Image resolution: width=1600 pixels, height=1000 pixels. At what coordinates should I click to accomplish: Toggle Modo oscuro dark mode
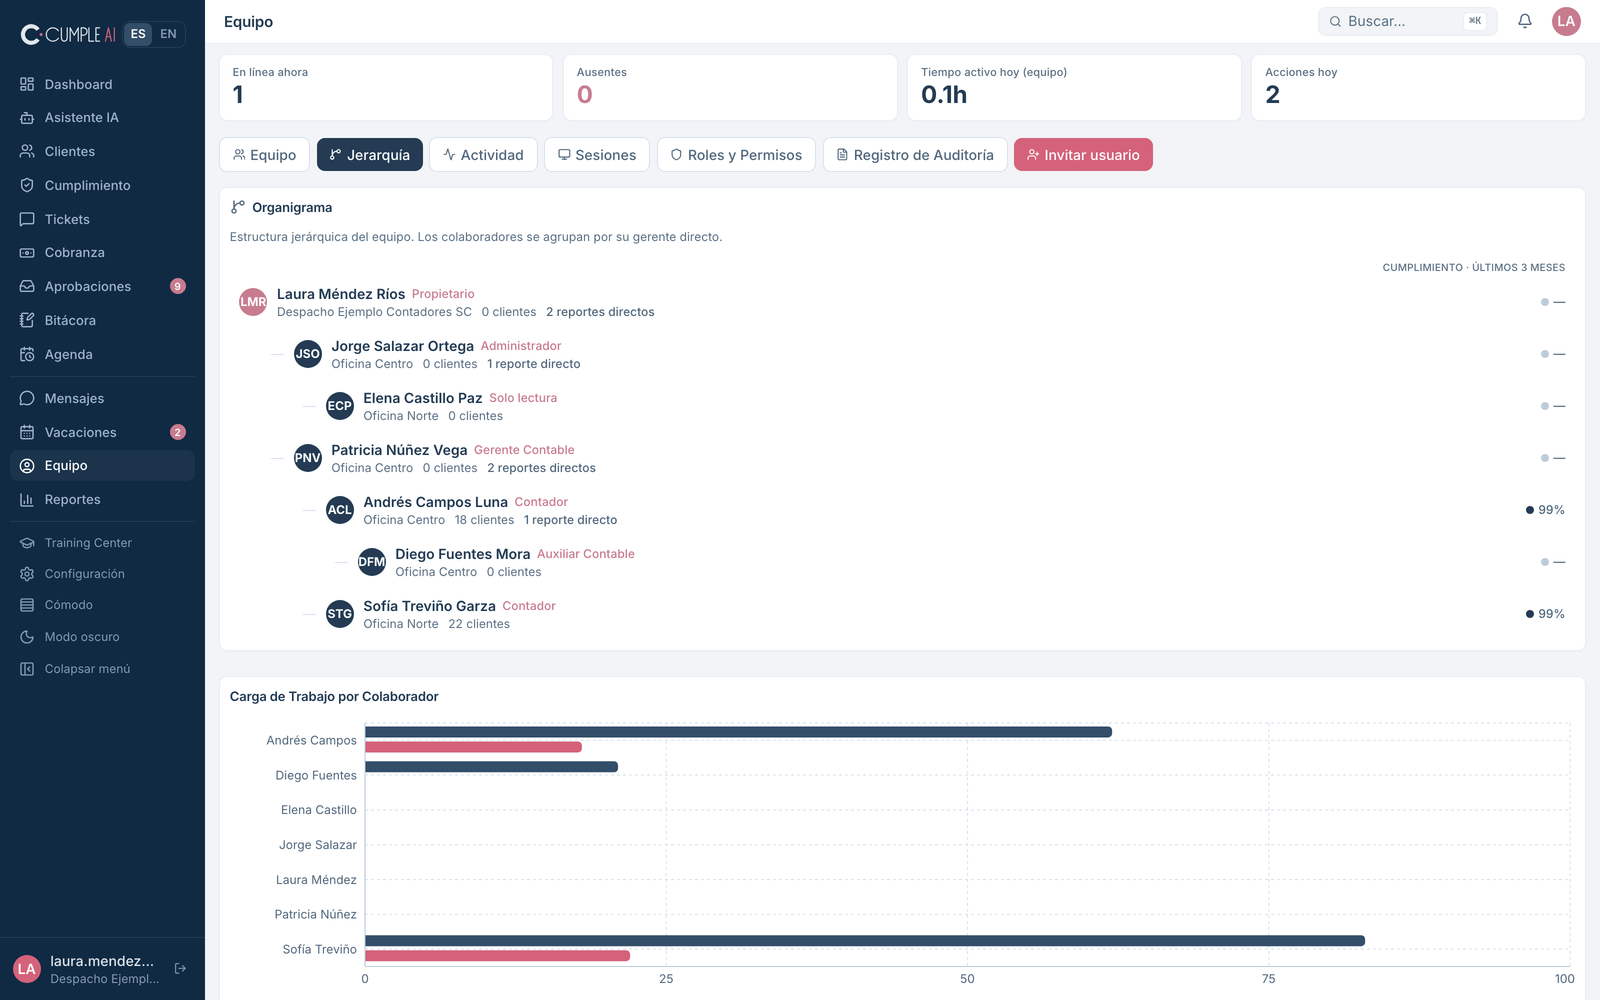[x=102, y=637]
